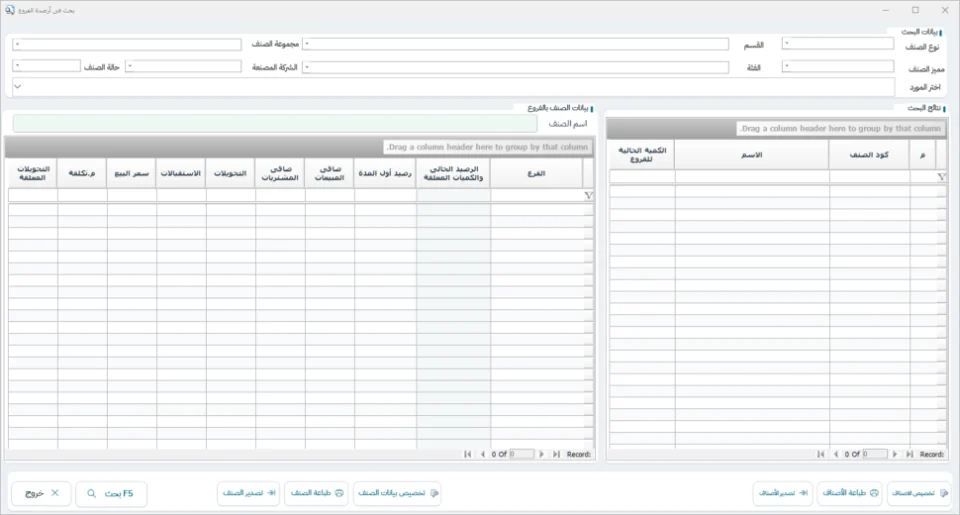Click filter cell under كود الصنف column
960x515 pixels.
869,177
